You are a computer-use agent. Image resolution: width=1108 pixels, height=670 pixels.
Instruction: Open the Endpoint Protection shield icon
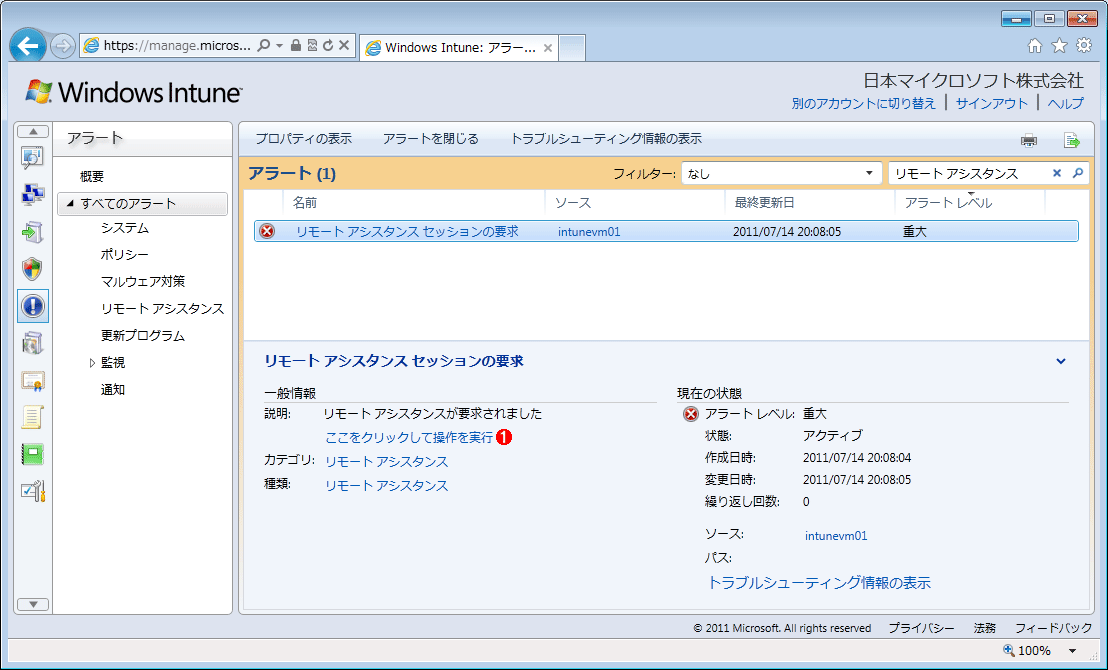[33, 269]
